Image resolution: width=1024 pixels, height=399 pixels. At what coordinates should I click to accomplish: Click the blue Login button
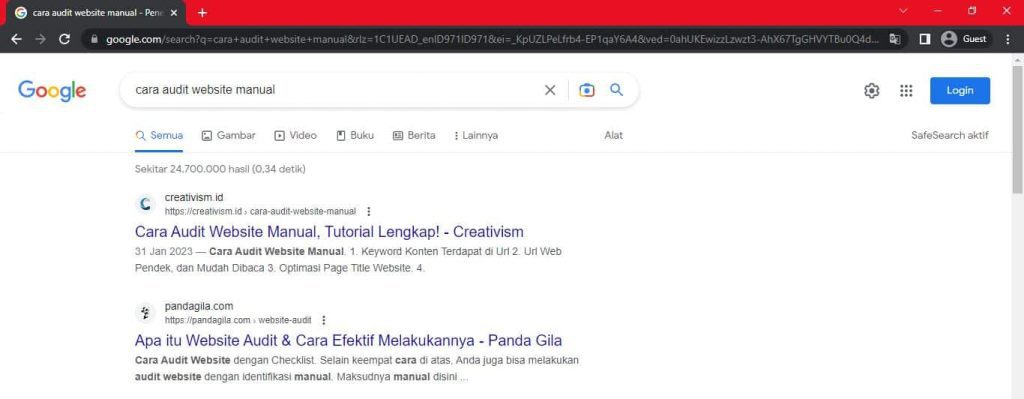coord(960,91)
